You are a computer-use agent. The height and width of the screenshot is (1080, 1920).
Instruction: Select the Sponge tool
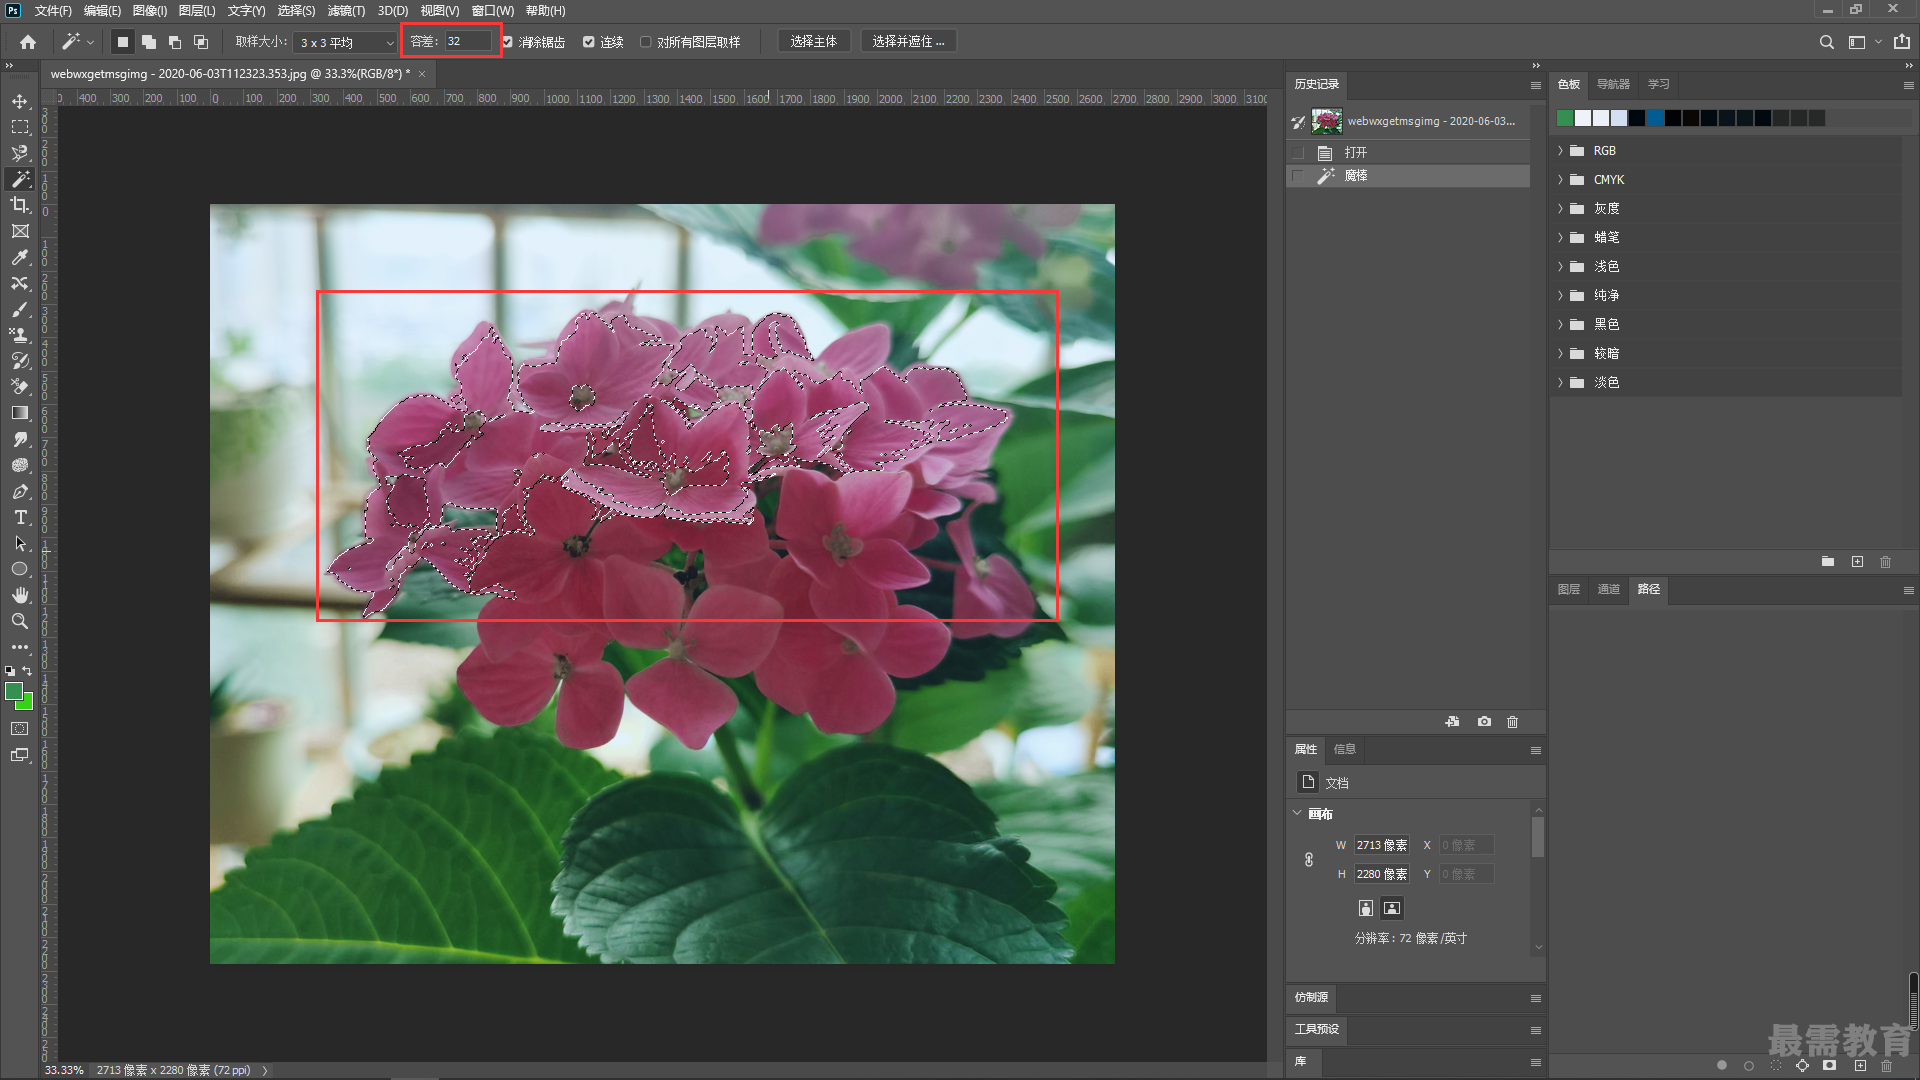(20, 465)
